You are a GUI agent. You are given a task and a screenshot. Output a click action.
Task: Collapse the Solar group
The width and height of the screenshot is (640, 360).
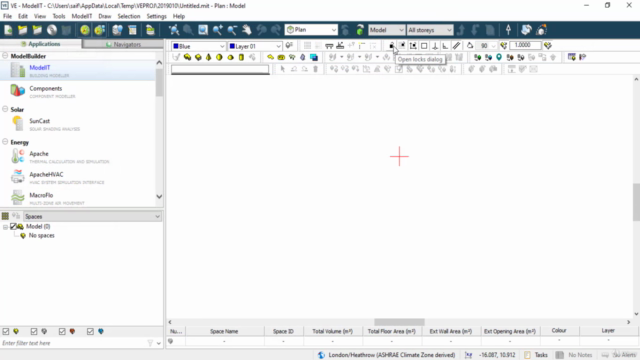(5, 109)
